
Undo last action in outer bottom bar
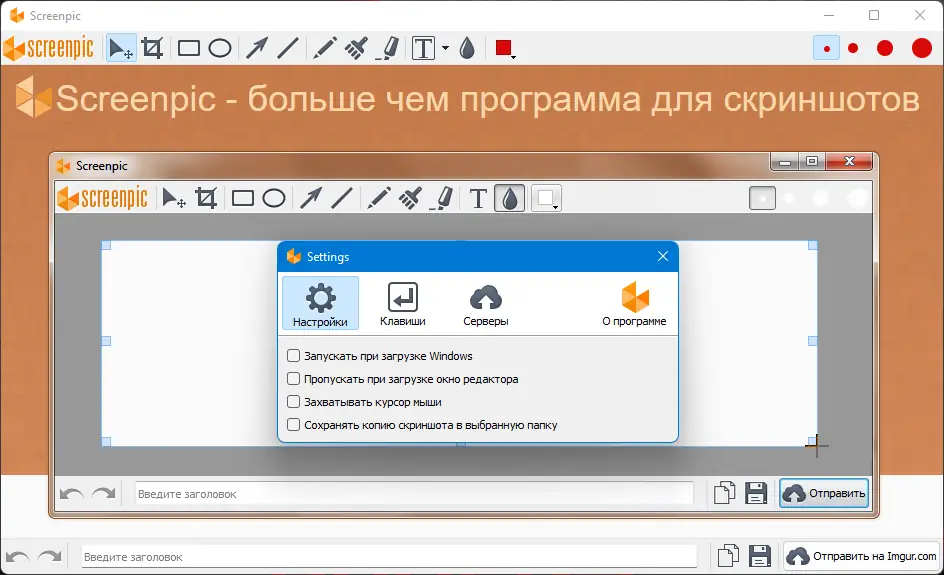click(17, 557)
